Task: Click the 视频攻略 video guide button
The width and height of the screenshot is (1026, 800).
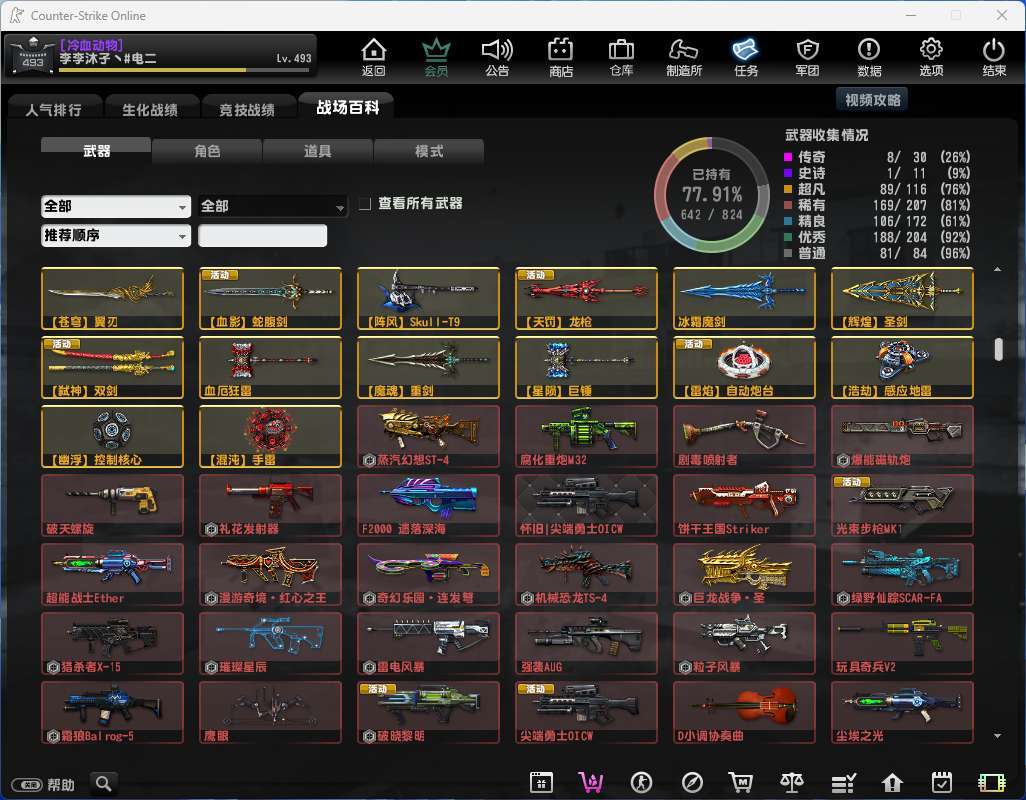Action: (872, 100)
